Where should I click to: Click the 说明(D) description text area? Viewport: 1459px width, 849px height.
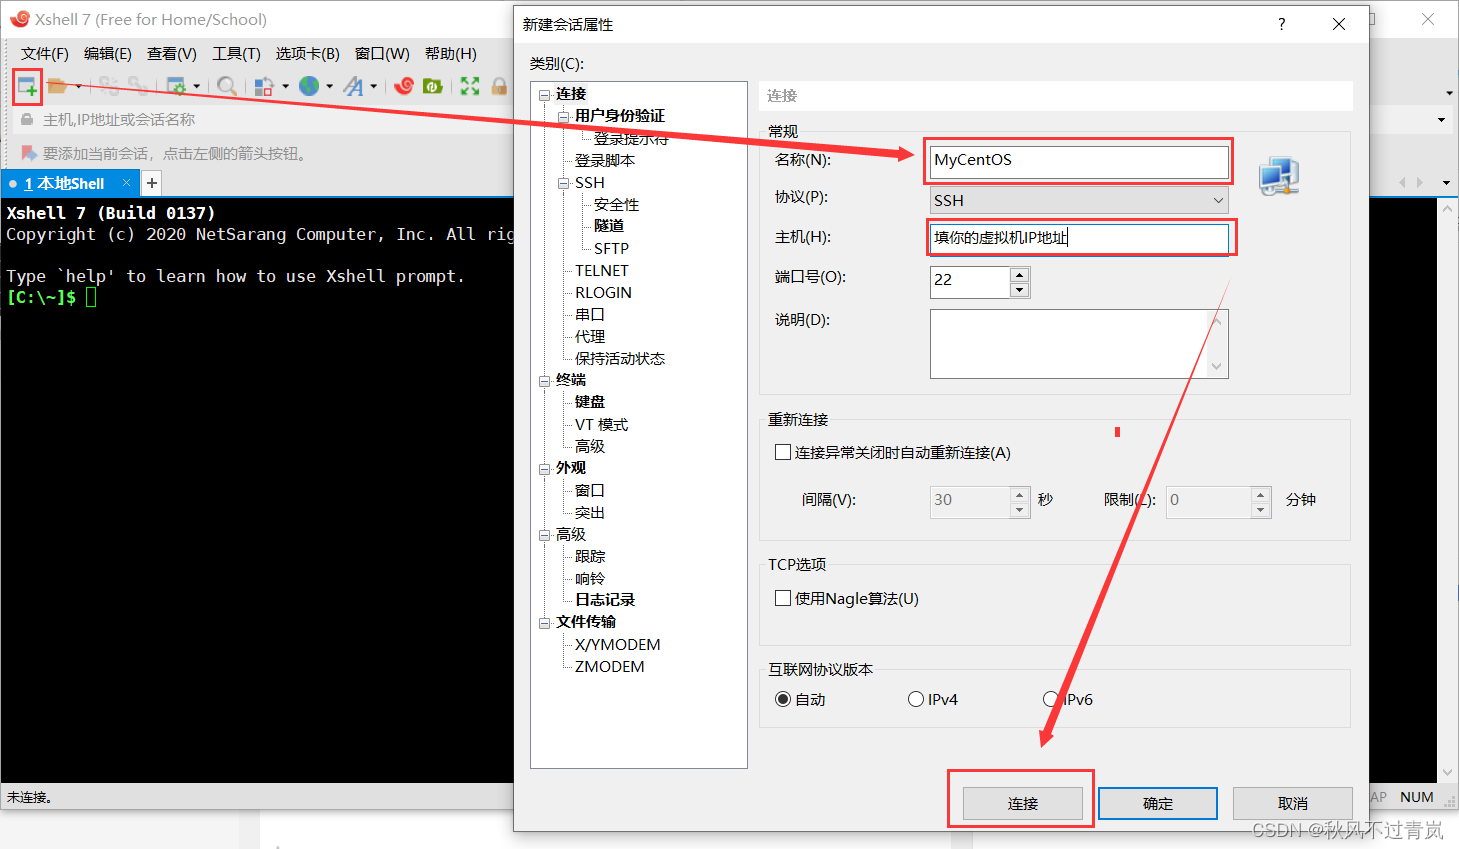1079,344
